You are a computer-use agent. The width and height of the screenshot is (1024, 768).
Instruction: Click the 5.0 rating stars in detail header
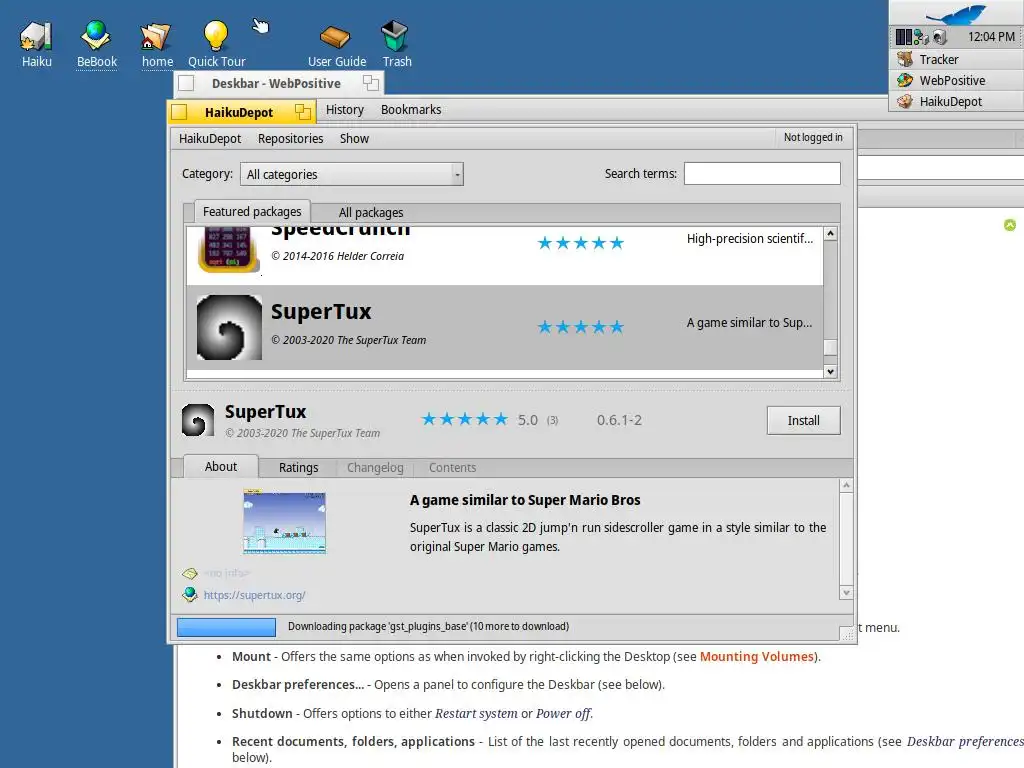[464, 419]
